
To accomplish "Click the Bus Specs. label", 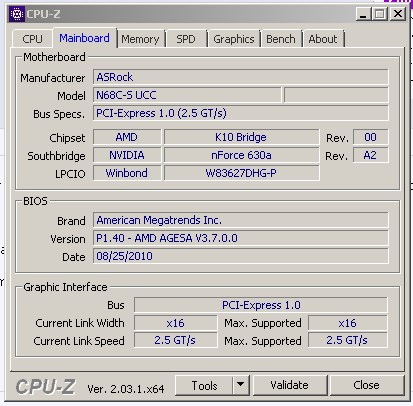I will (59, 114).
